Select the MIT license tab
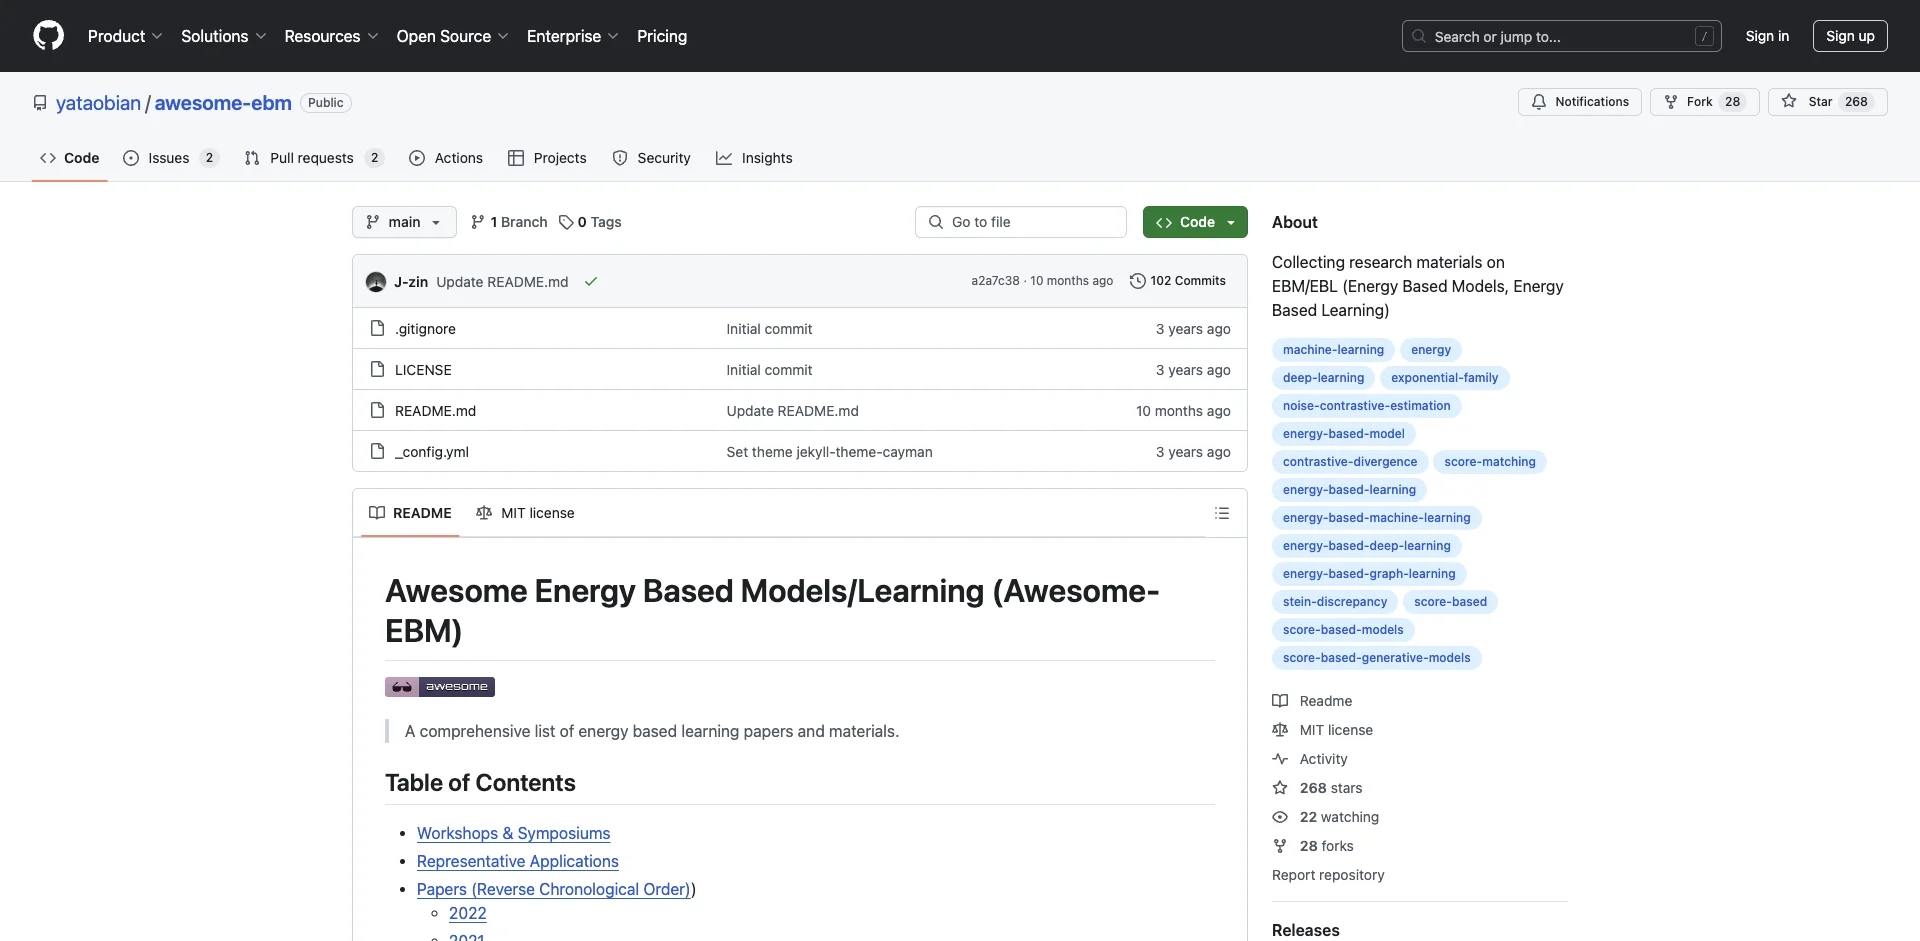The width and height of the screenshot is (1920, 941). coord(525,513)
